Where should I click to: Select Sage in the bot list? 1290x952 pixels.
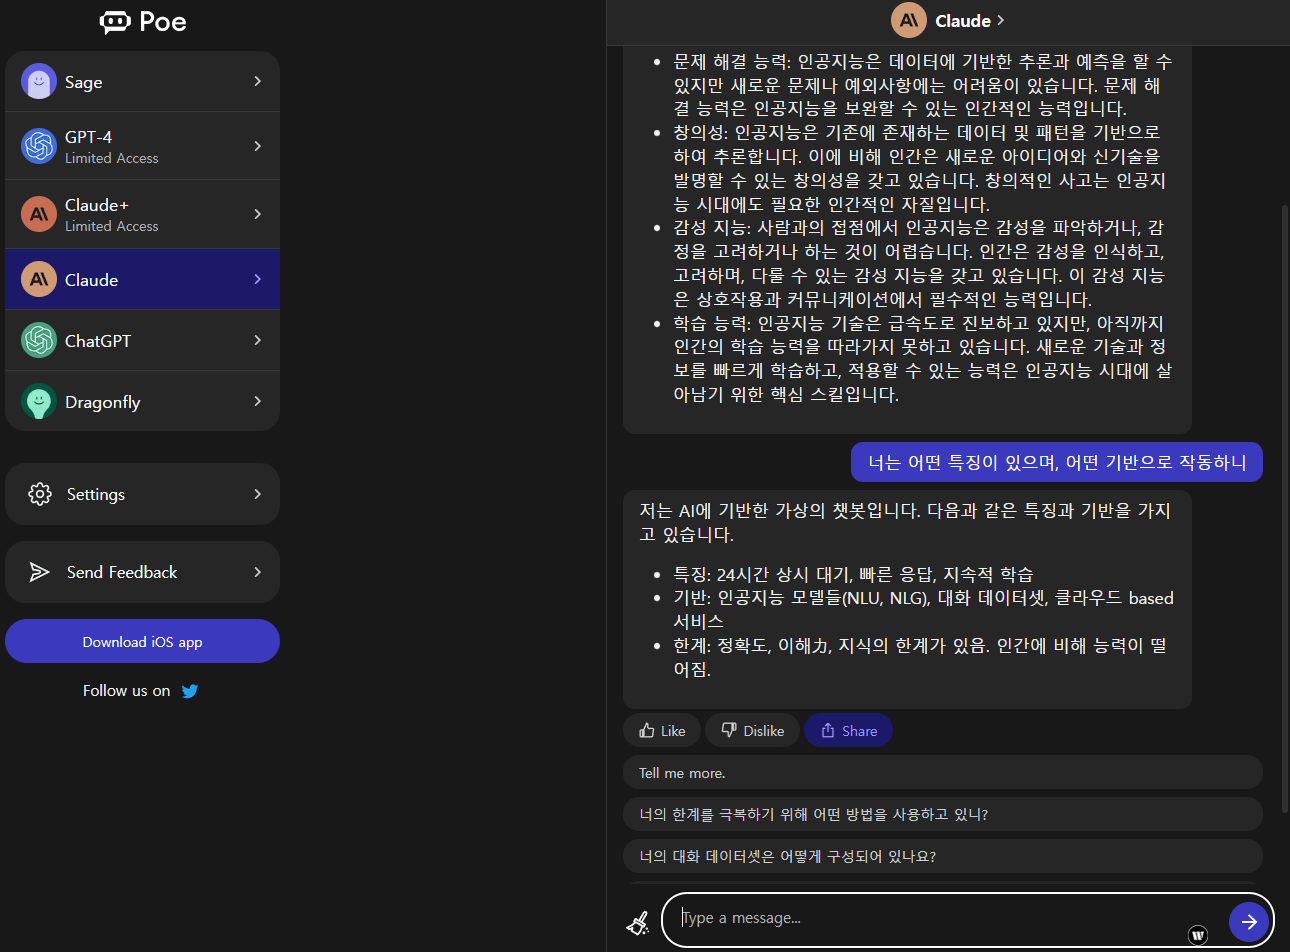coord(142,82)
